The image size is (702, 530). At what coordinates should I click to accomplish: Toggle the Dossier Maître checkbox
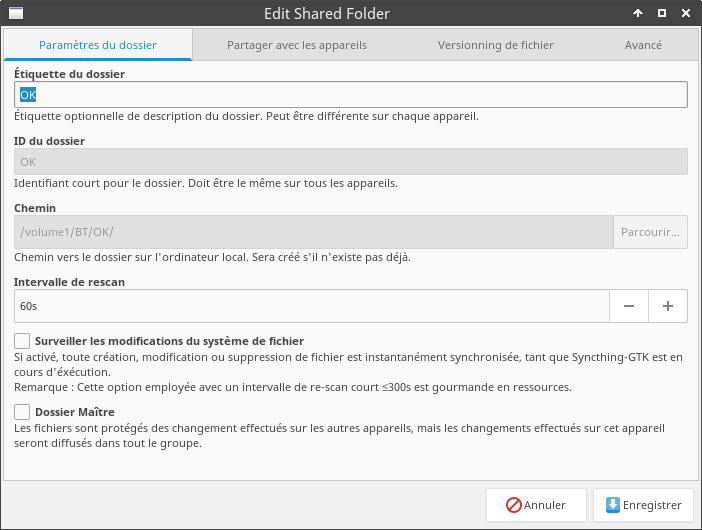(x=22, y=411)
